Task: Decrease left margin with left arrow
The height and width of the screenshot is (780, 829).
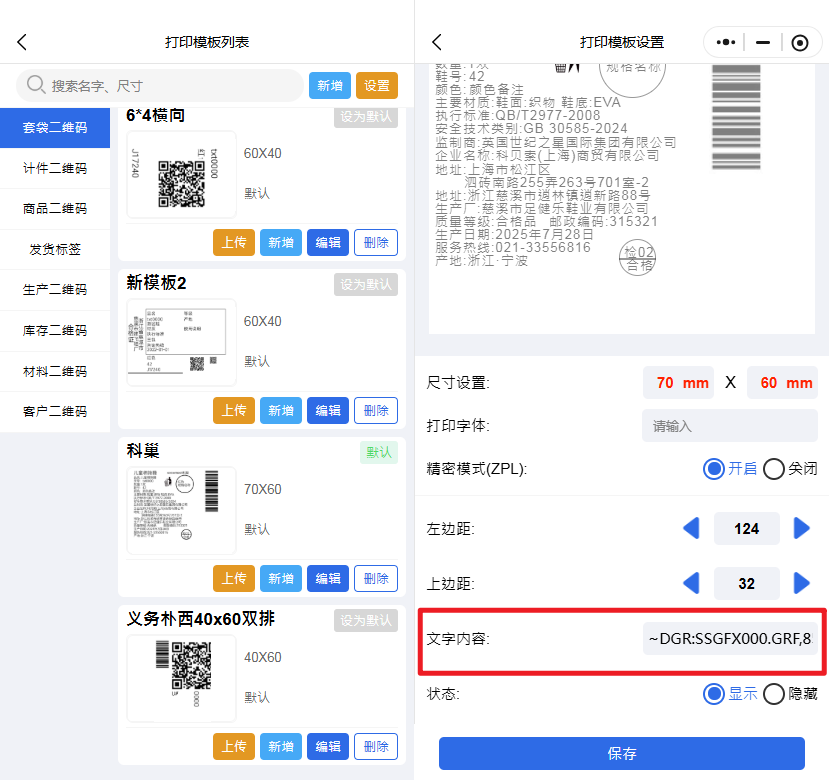Action: click(x=691, y=528)
